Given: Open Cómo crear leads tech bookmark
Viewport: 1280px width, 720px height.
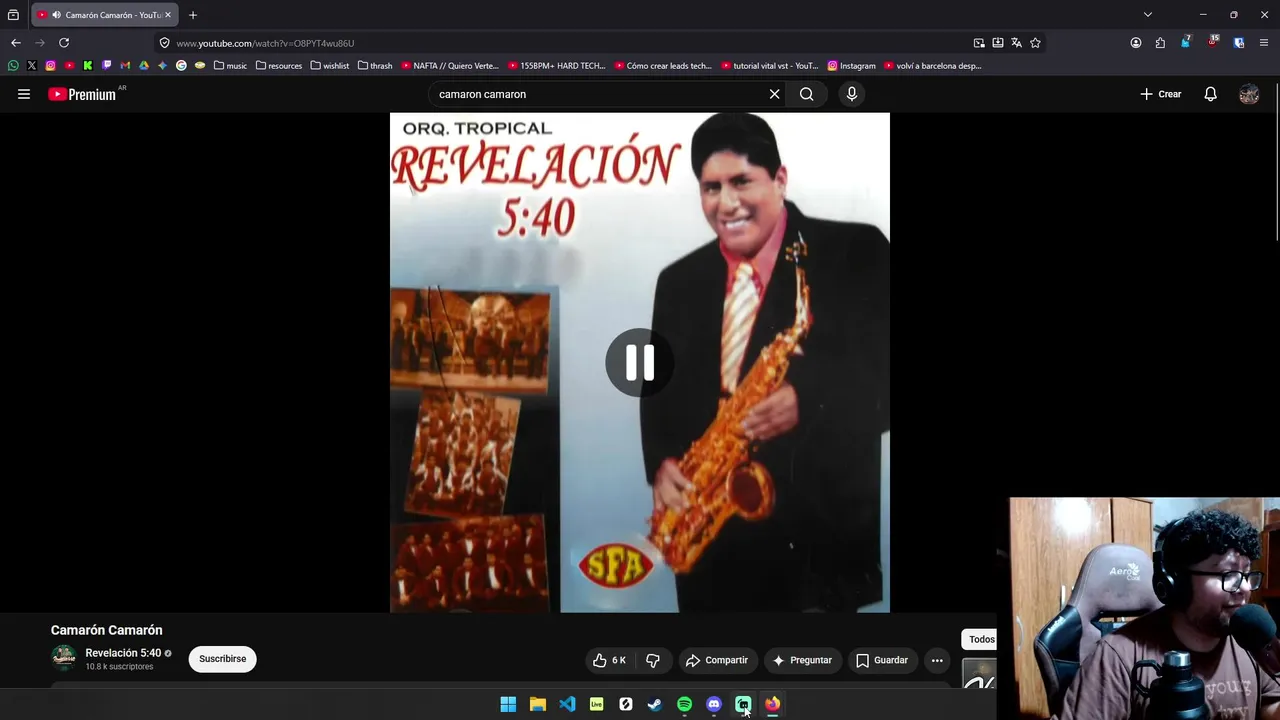Looking at the screenshot, I should click(x=663, y=66).
